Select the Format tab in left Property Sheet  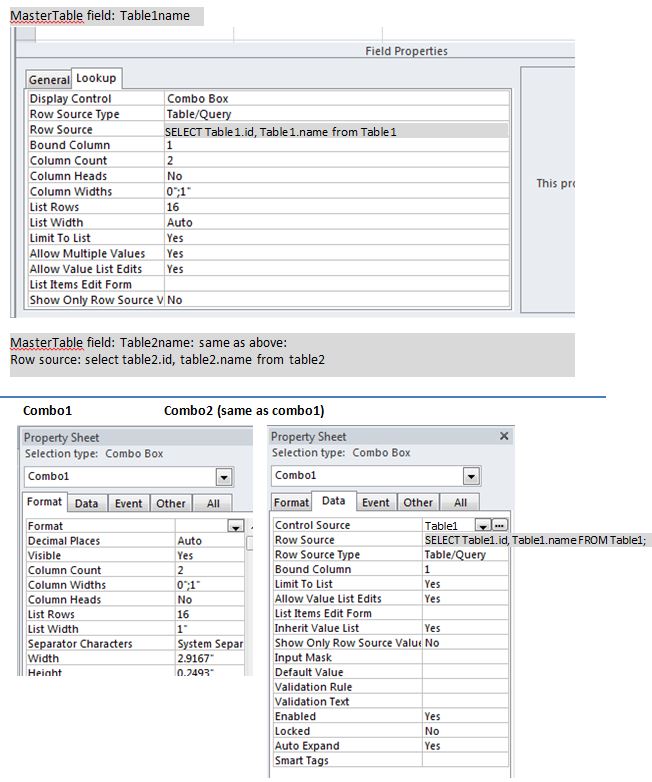point(44,502)
